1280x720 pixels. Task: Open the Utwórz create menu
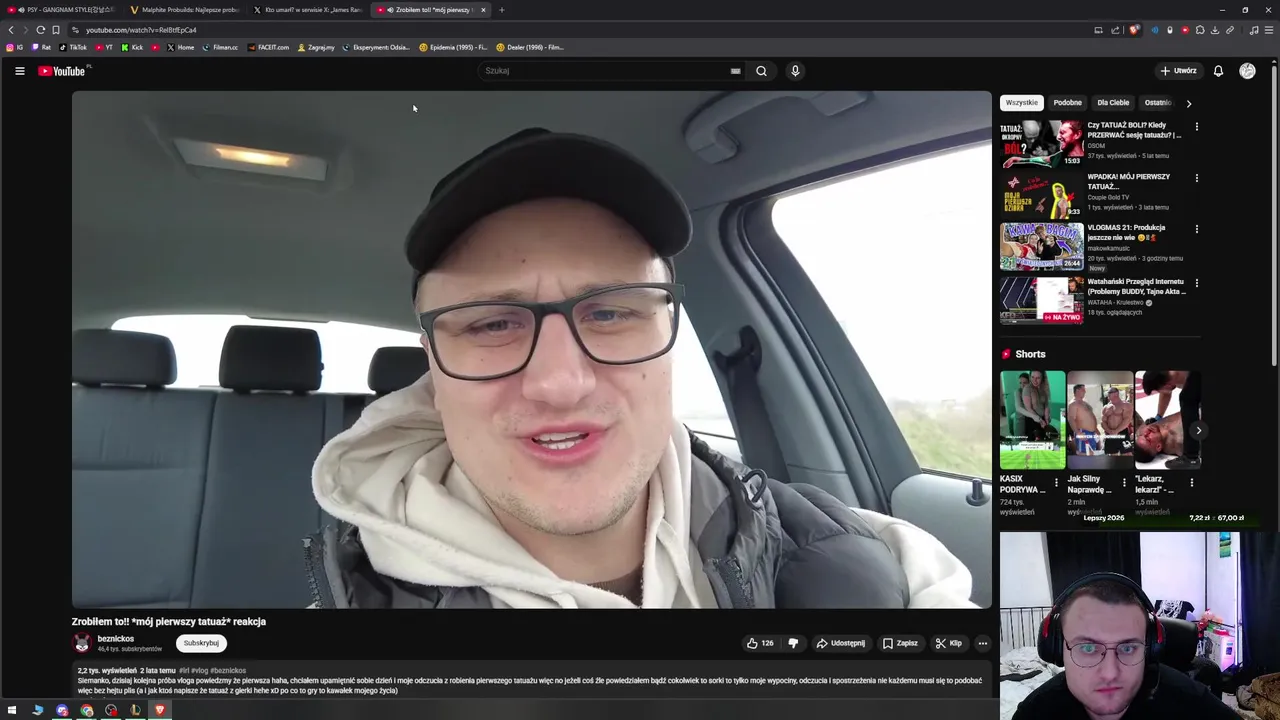click(1178, 71)
